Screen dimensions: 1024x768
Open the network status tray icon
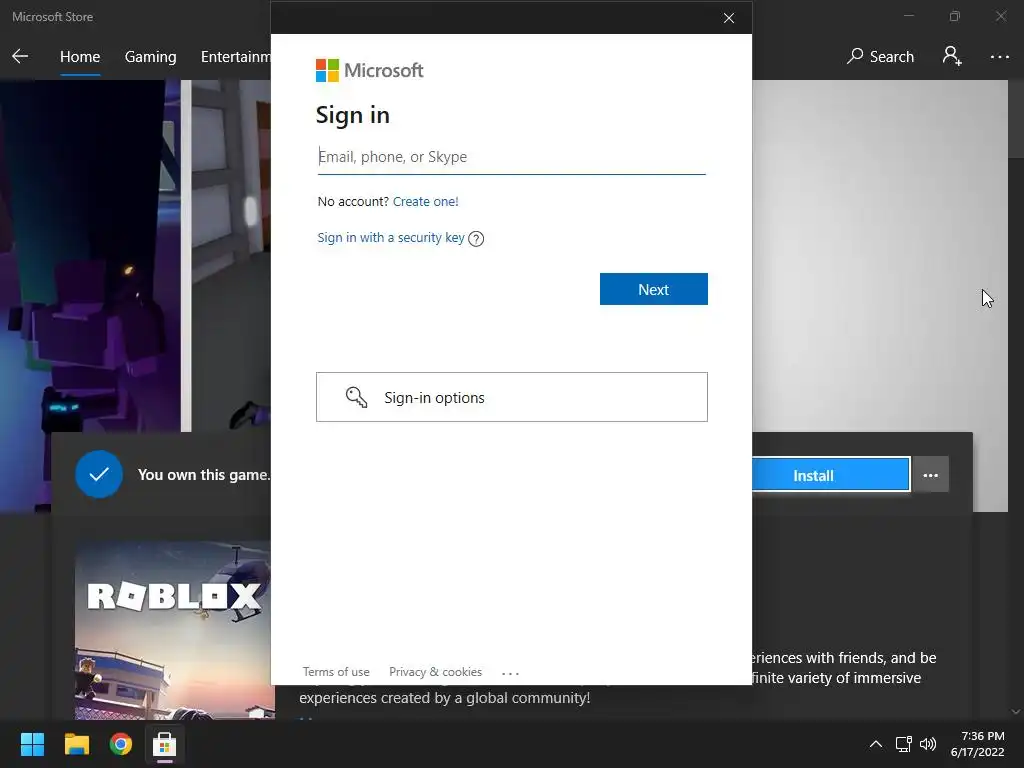click(904, 744)
